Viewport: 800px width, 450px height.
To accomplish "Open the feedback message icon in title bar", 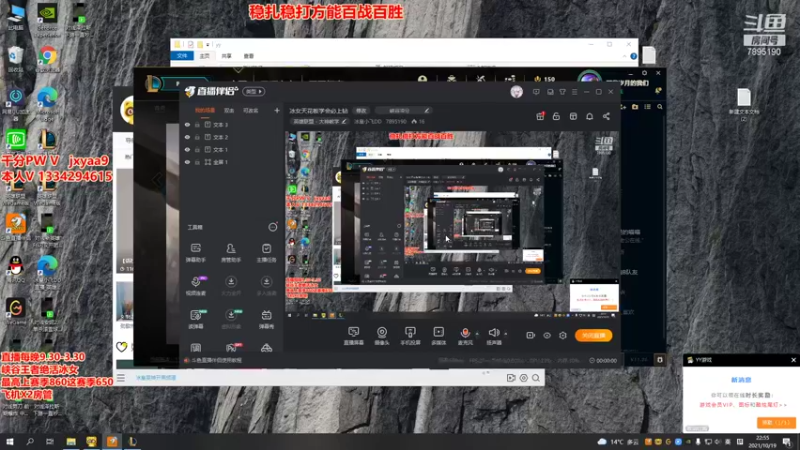I will click(536, 92).
